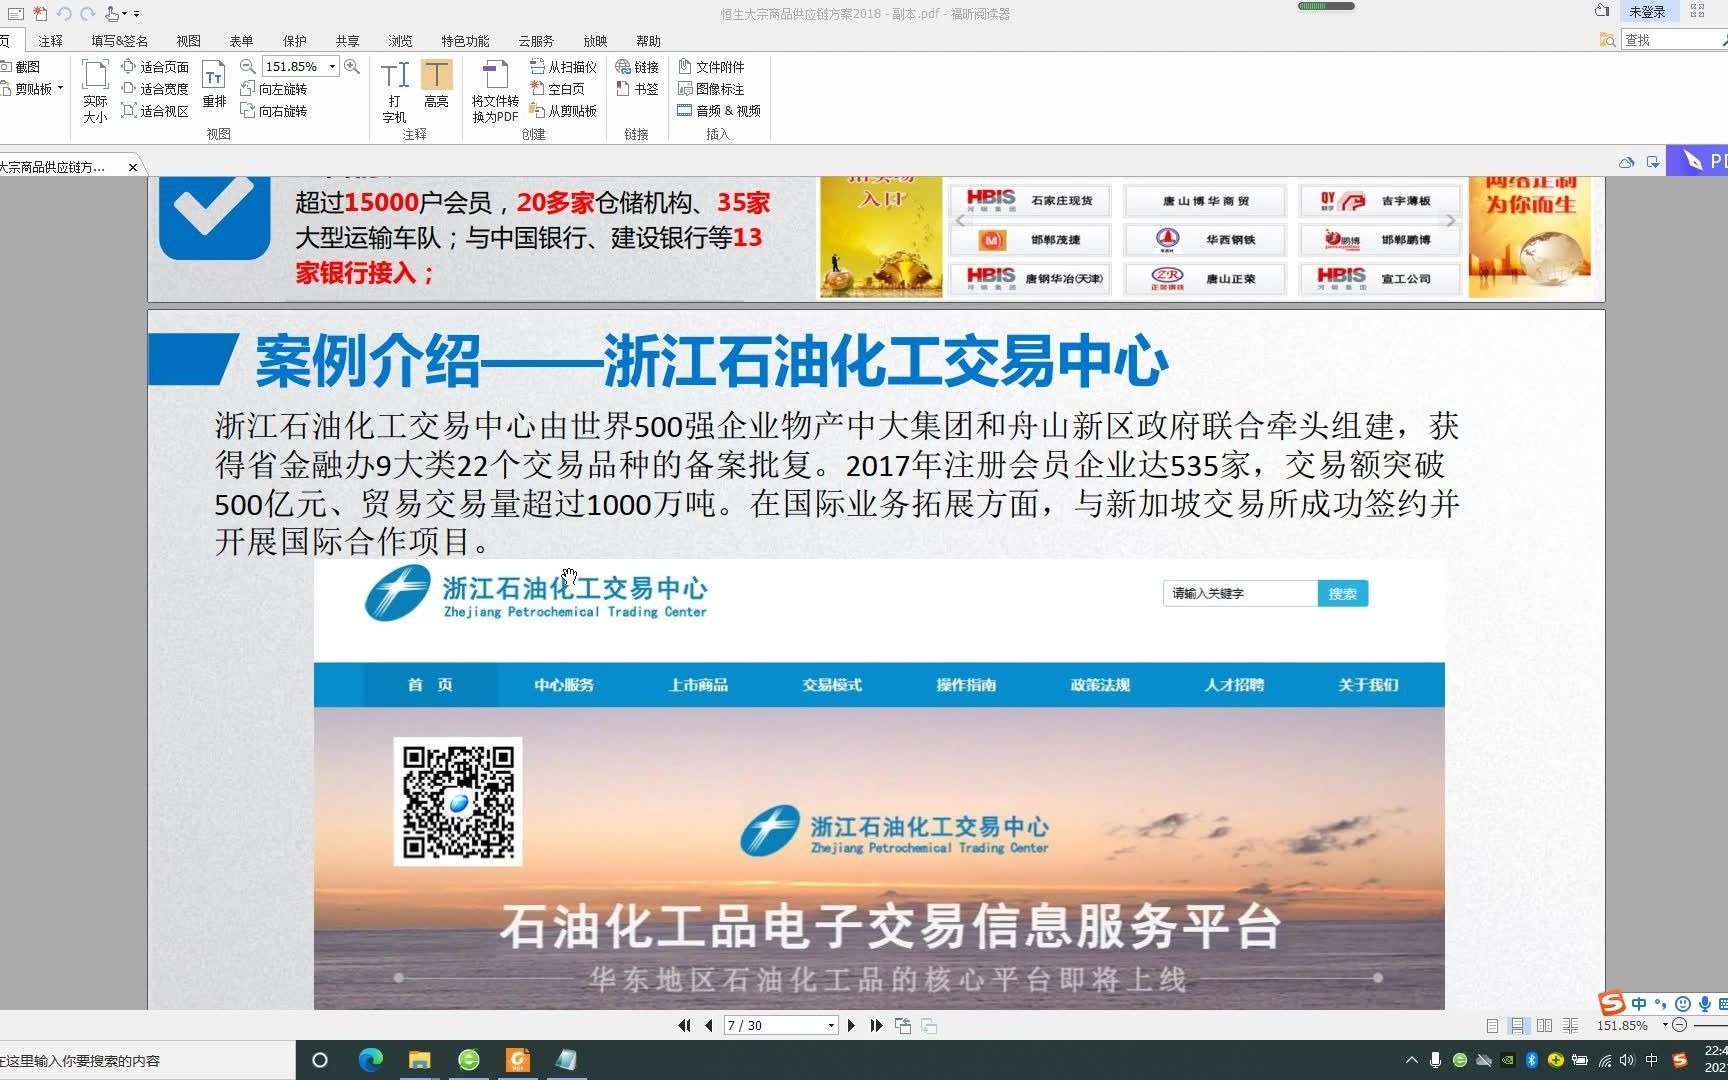Viewport: 1728px width, 1080px height.
Task: Select the 截图 screenshot tool
Action: 24,66
